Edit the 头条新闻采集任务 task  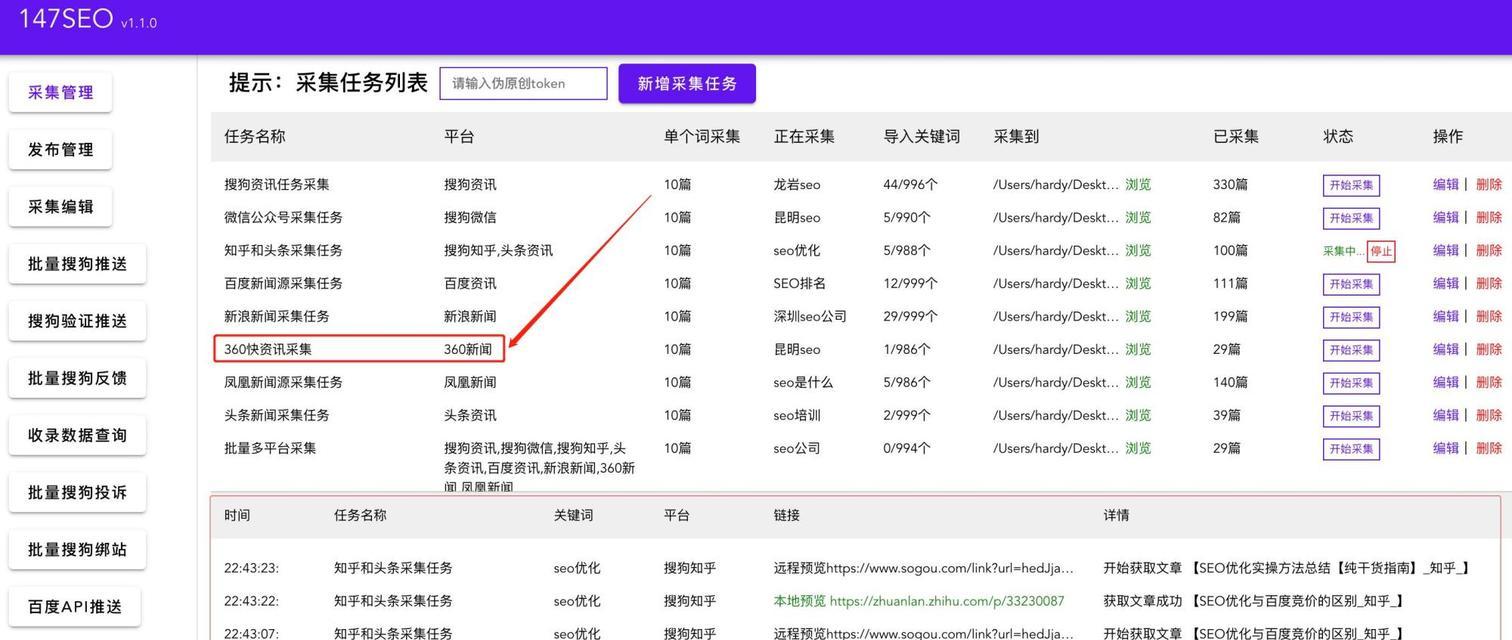pyautogui.click(x=1446, y=415)
